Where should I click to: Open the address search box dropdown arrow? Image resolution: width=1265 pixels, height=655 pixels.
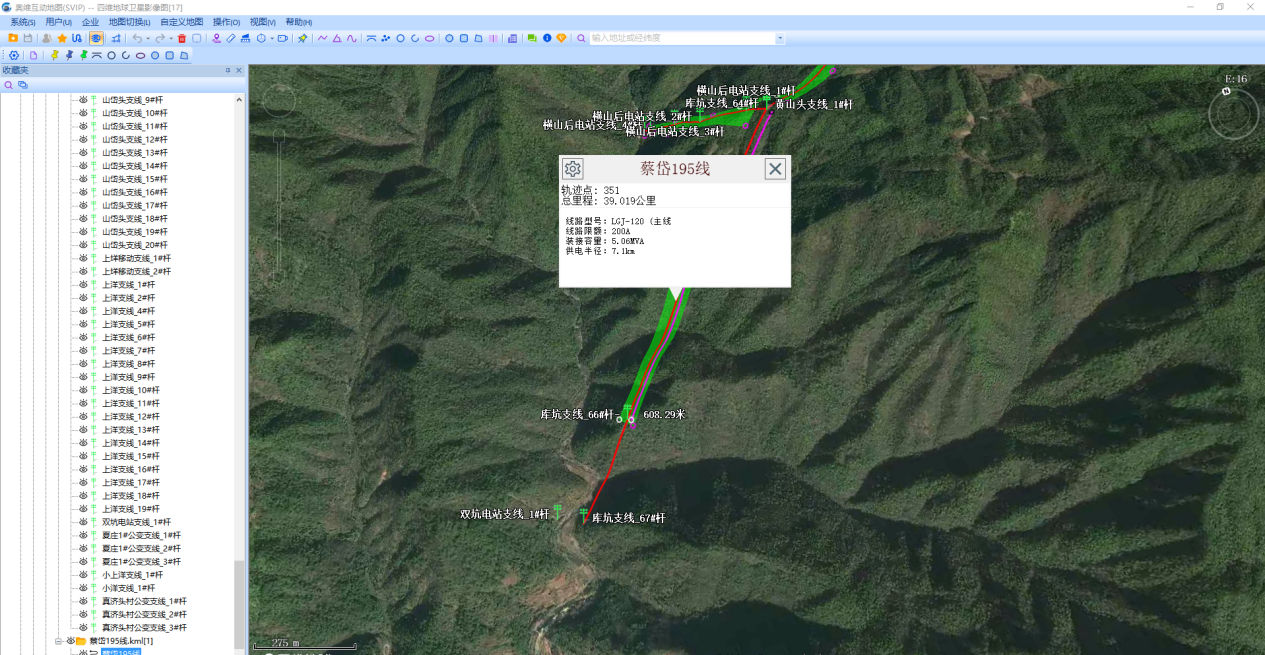pos(780,38)
